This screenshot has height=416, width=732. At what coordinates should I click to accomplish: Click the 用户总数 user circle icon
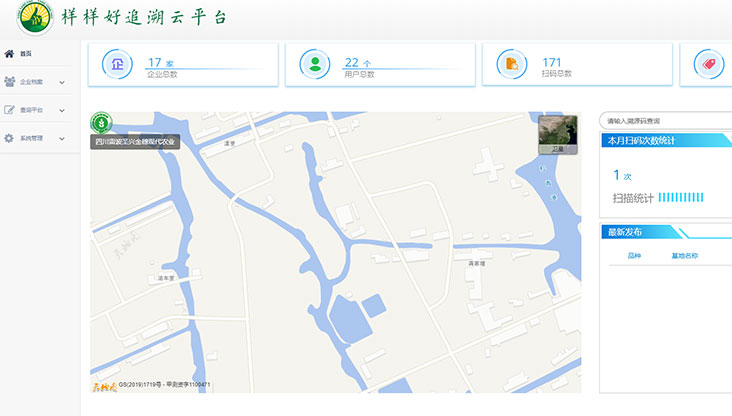coord(315,65)
